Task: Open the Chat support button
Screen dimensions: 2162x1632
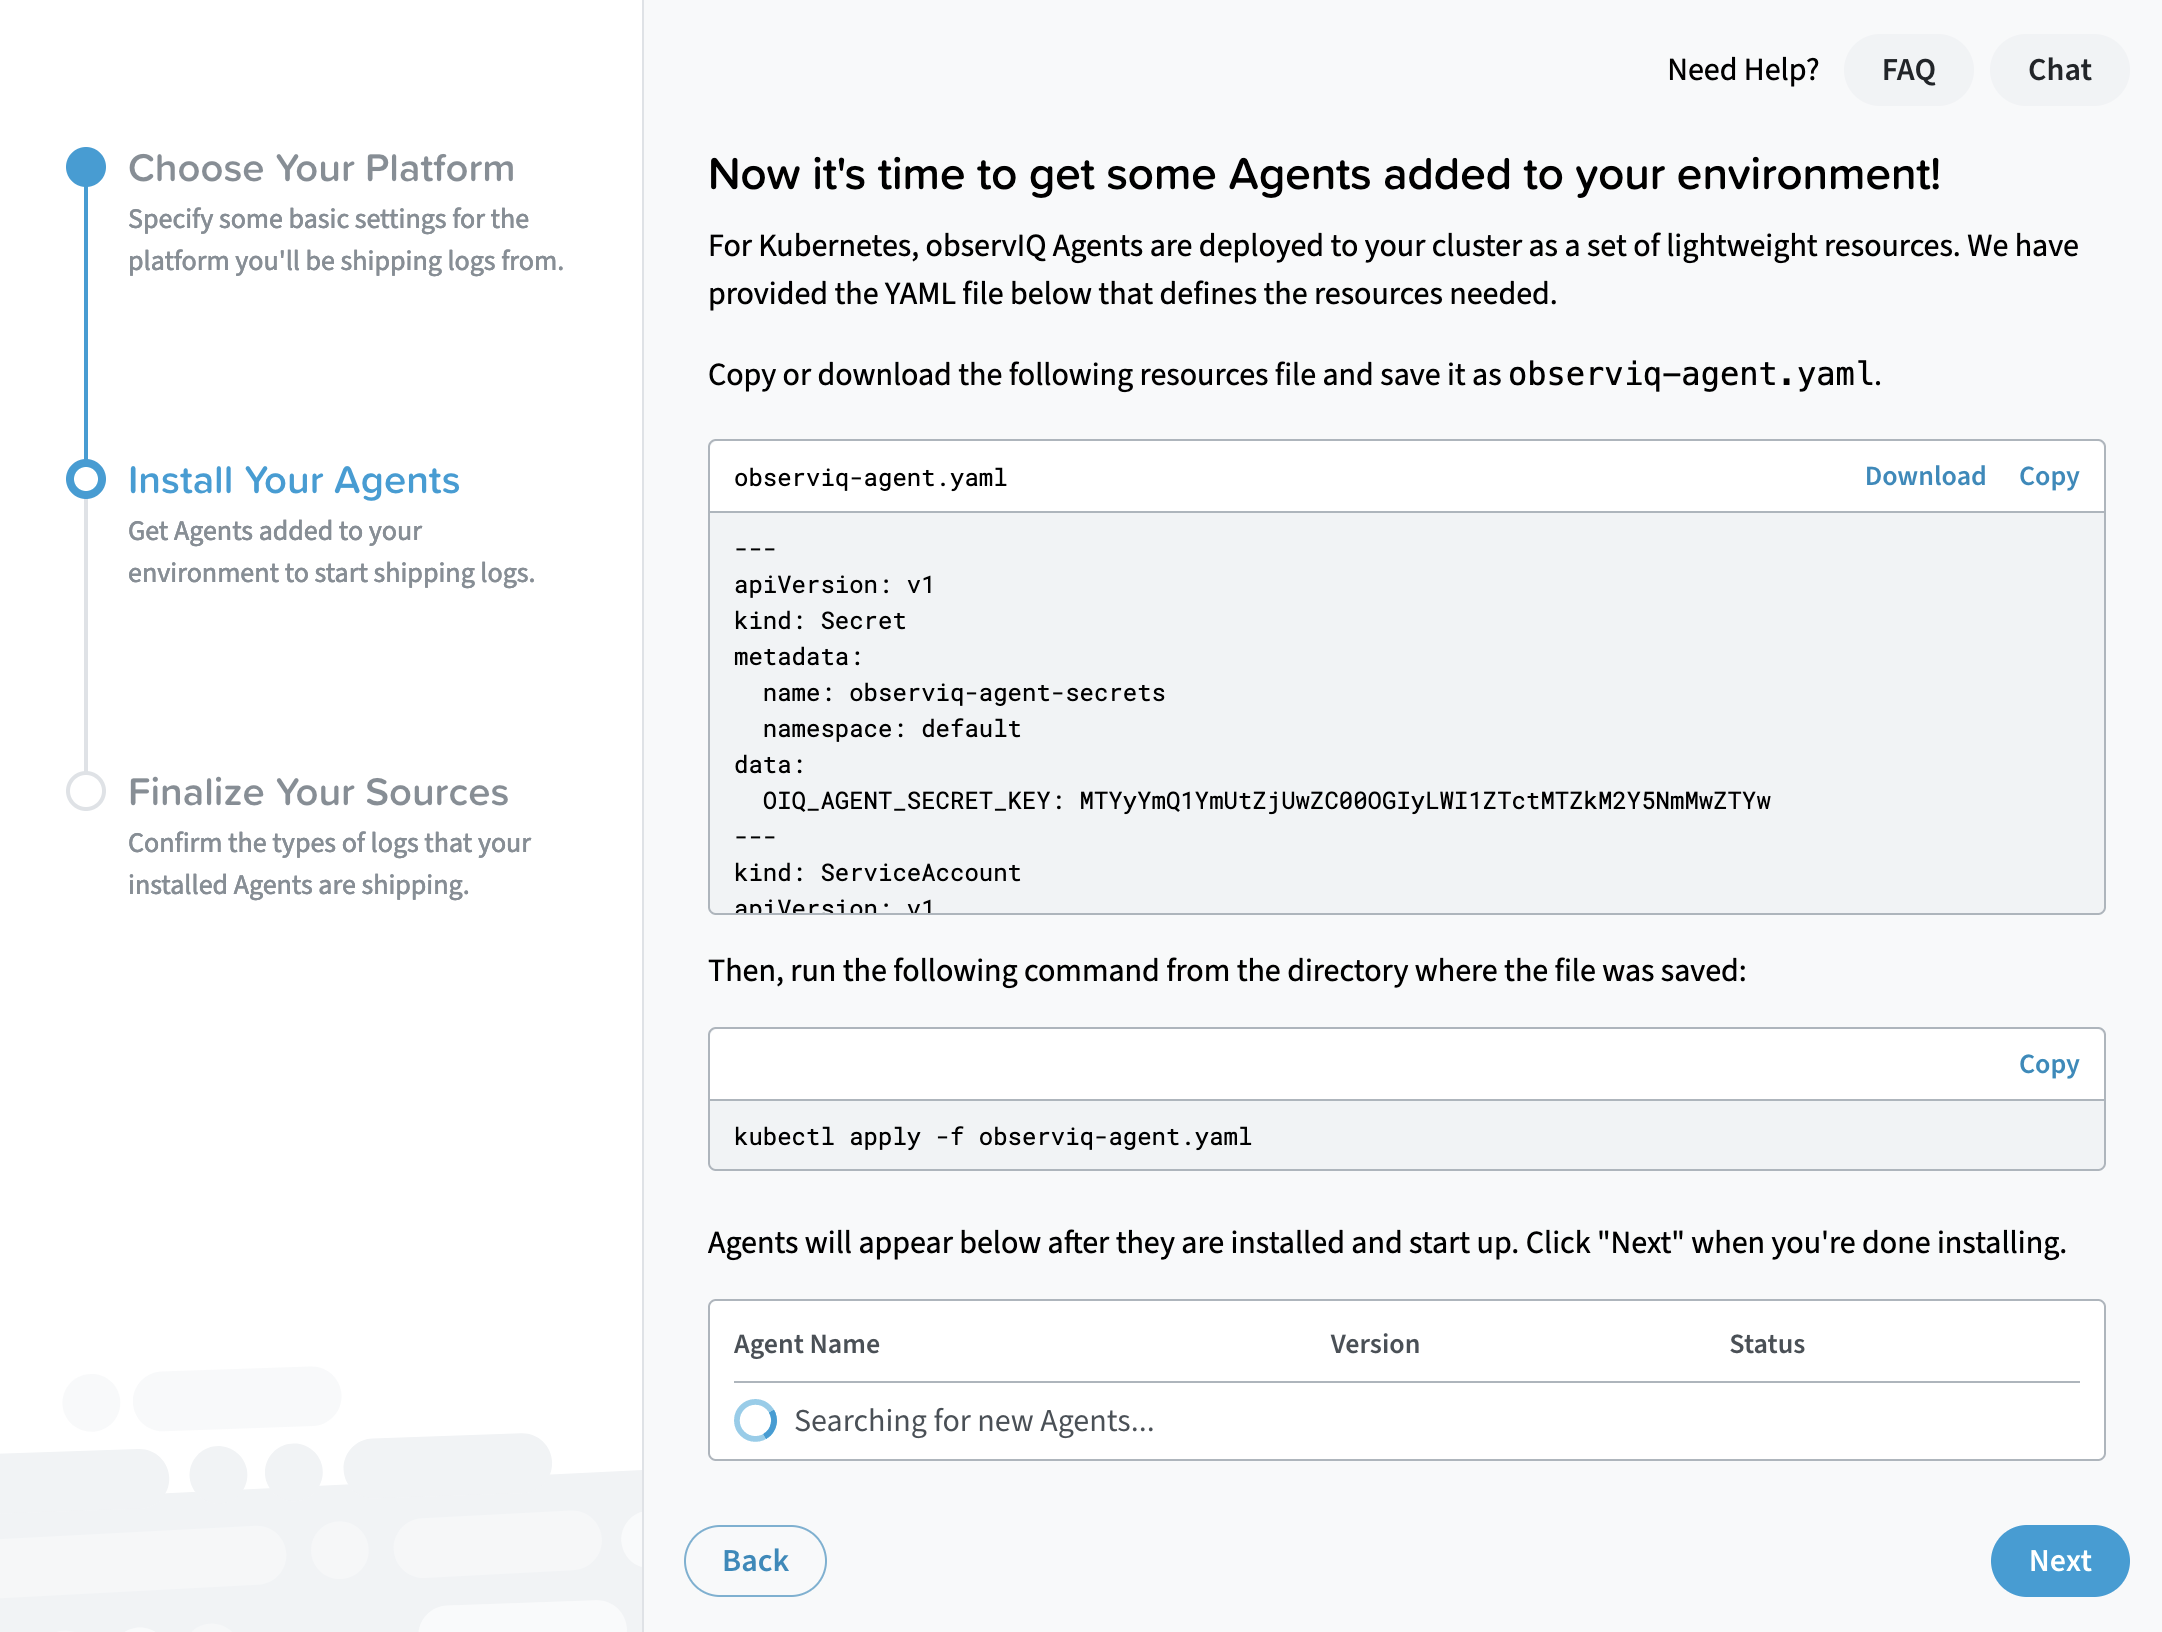Action: pyautogui.click(x=2059, y=70)
